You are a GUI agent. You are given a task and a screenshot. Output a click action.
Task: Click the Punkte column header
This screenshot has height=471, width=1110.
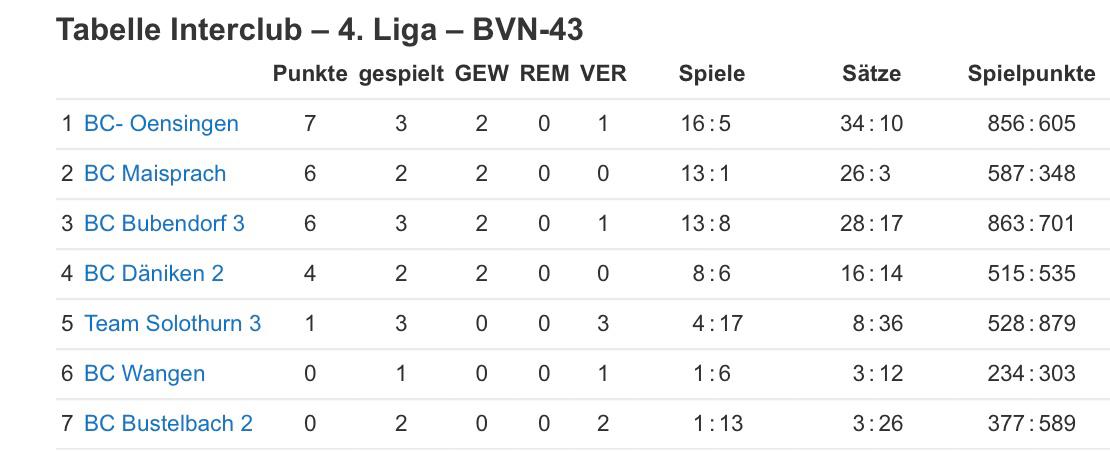tap(310, 74)
